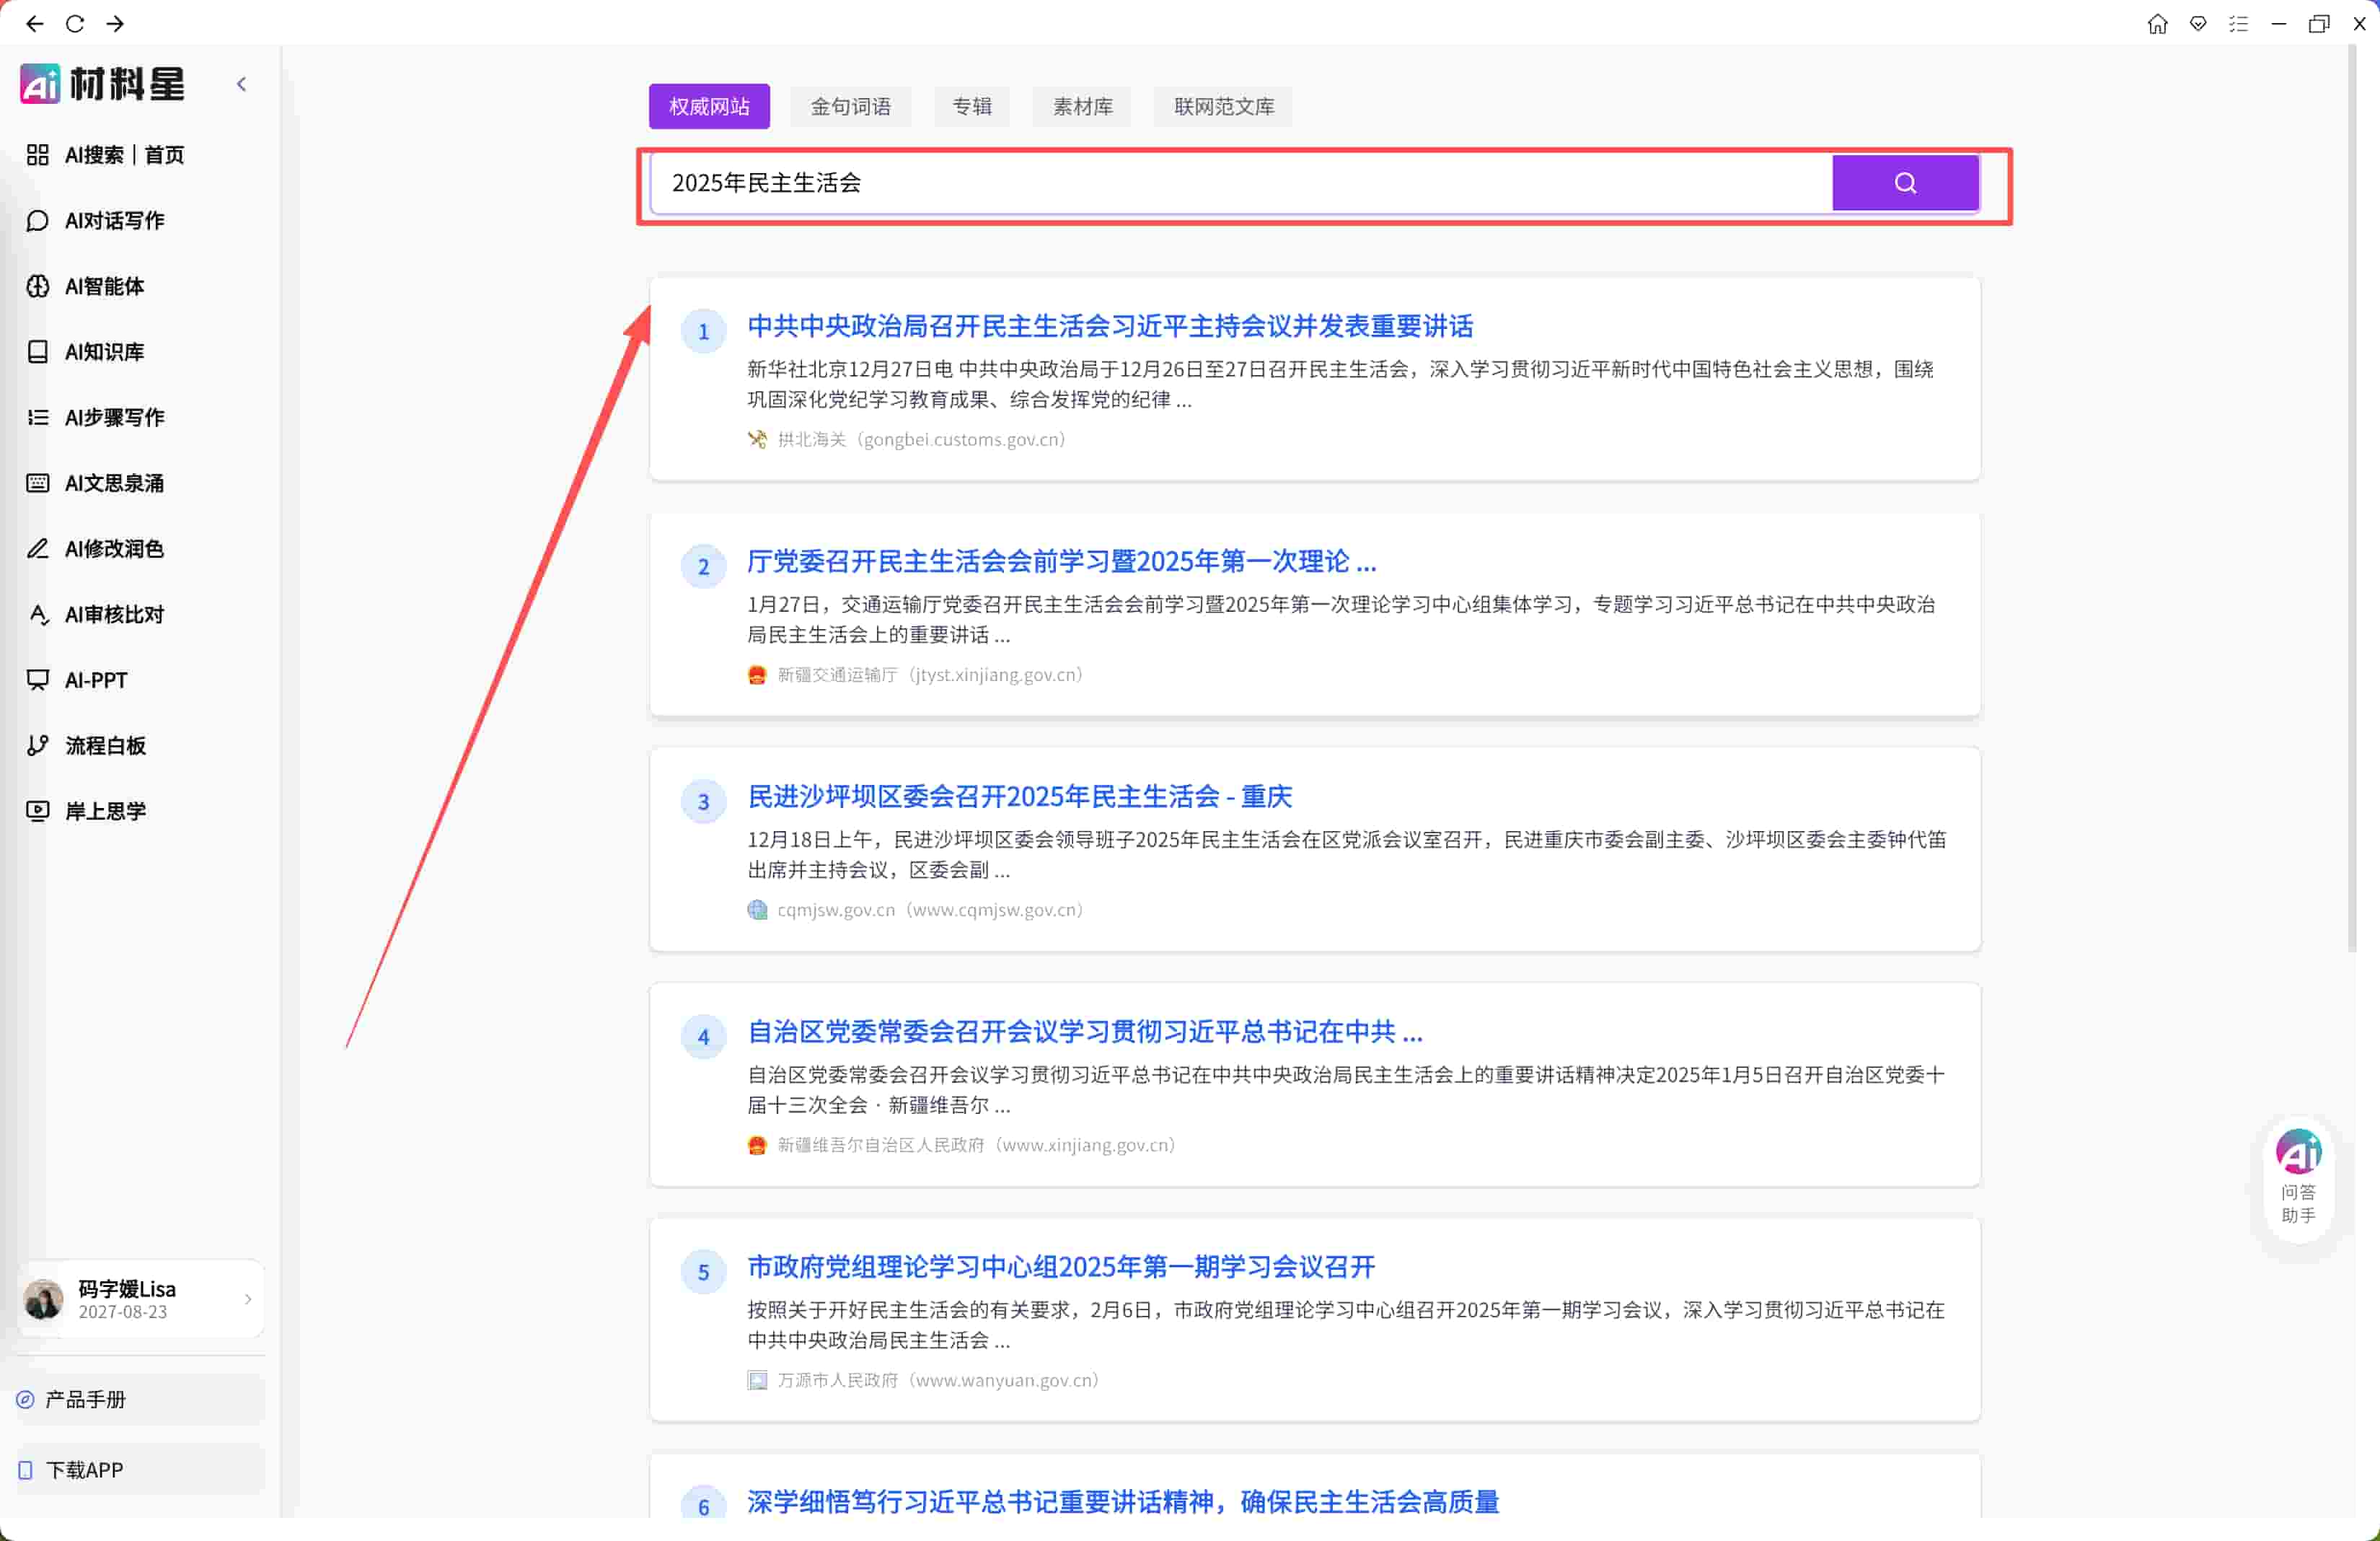The image size is (2380, 1541).
Task: Click the purple search magnifier button
Action: [x=1904, y=183]
